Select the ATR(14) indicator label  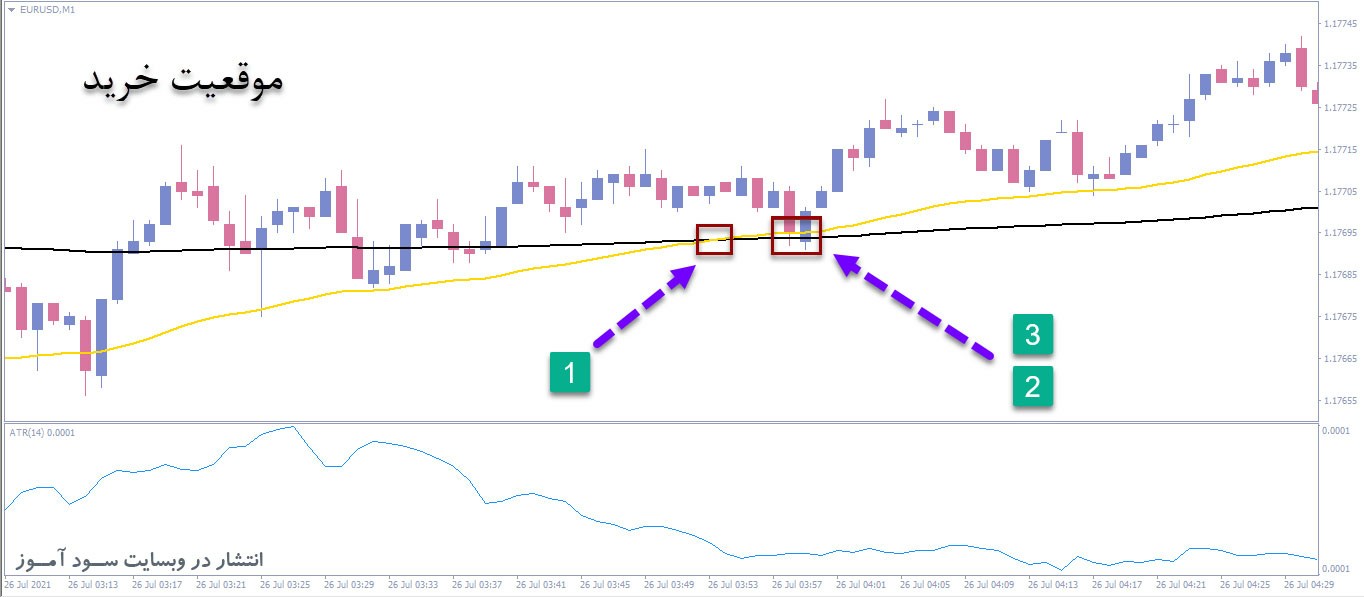coord(40,432)
